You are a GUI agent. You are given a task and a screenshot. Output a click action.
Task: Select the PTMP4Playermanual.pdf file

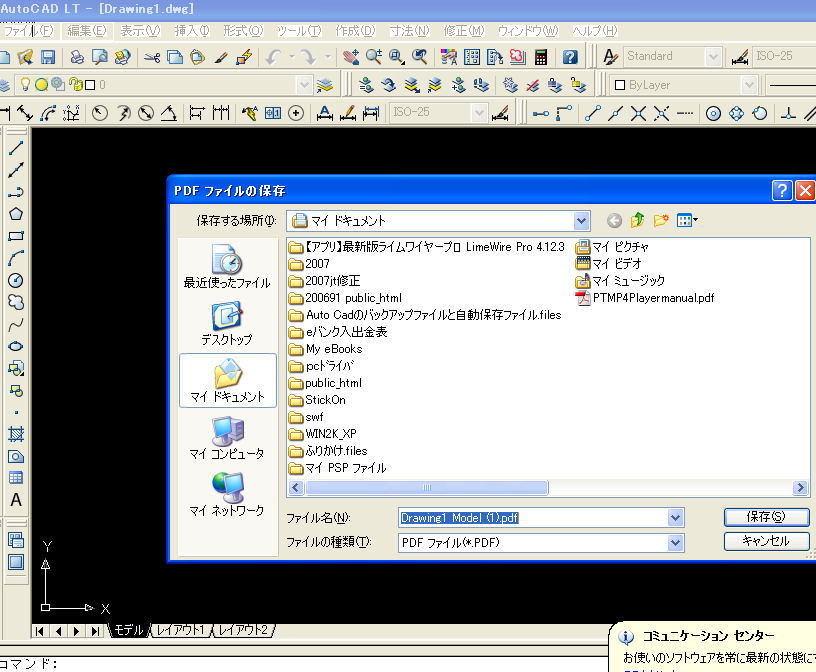645,298
